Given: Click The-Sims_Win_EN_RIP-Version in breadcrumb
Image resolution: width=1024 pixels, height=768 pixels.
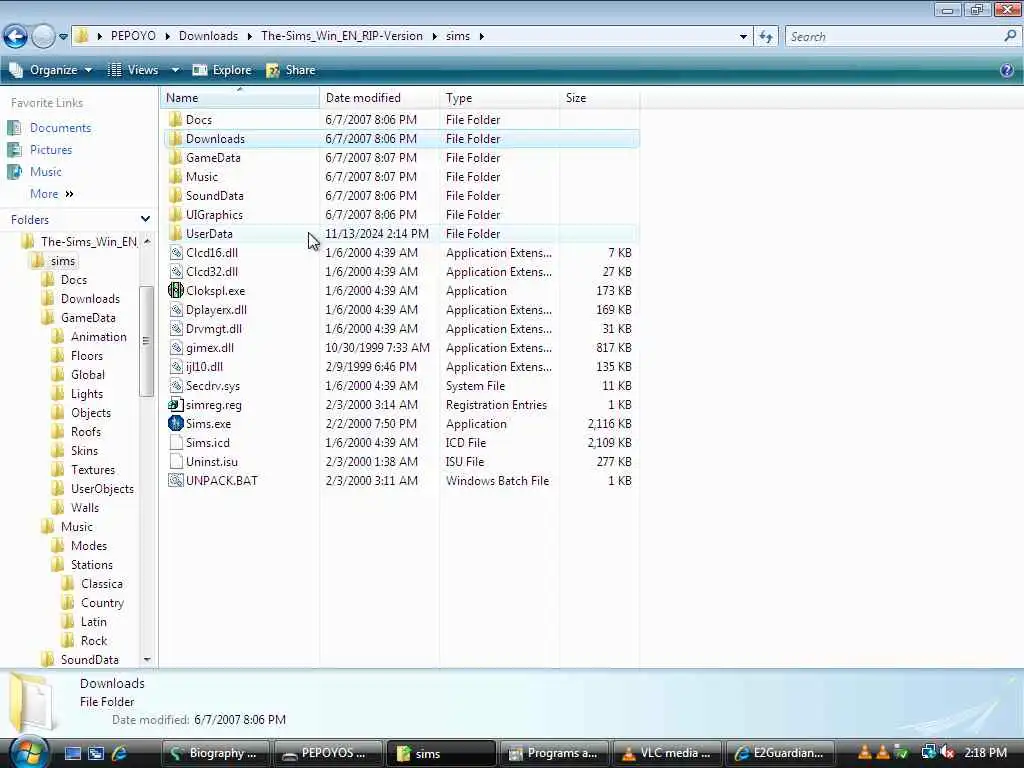Looking at the screenshot, I should 342,36.
